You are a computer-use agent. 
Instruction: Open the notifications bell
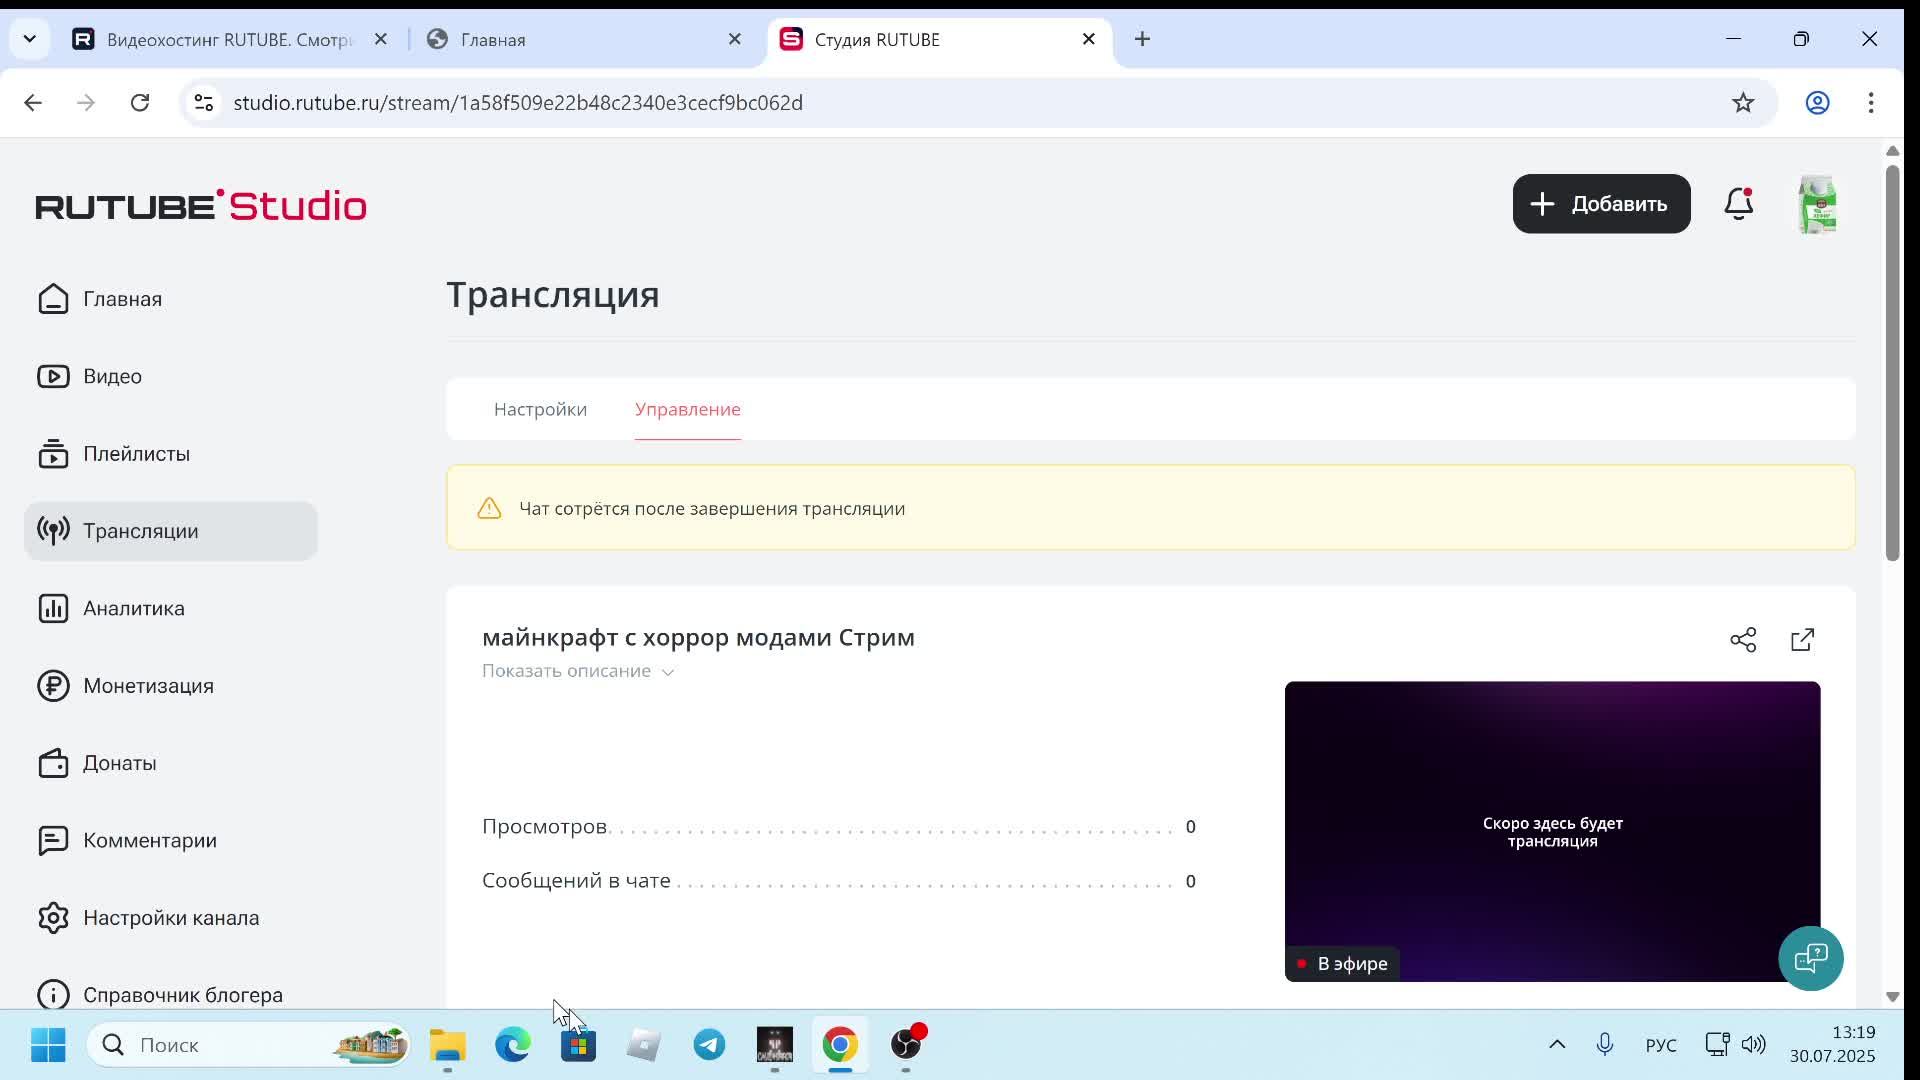coord(1738,204)
